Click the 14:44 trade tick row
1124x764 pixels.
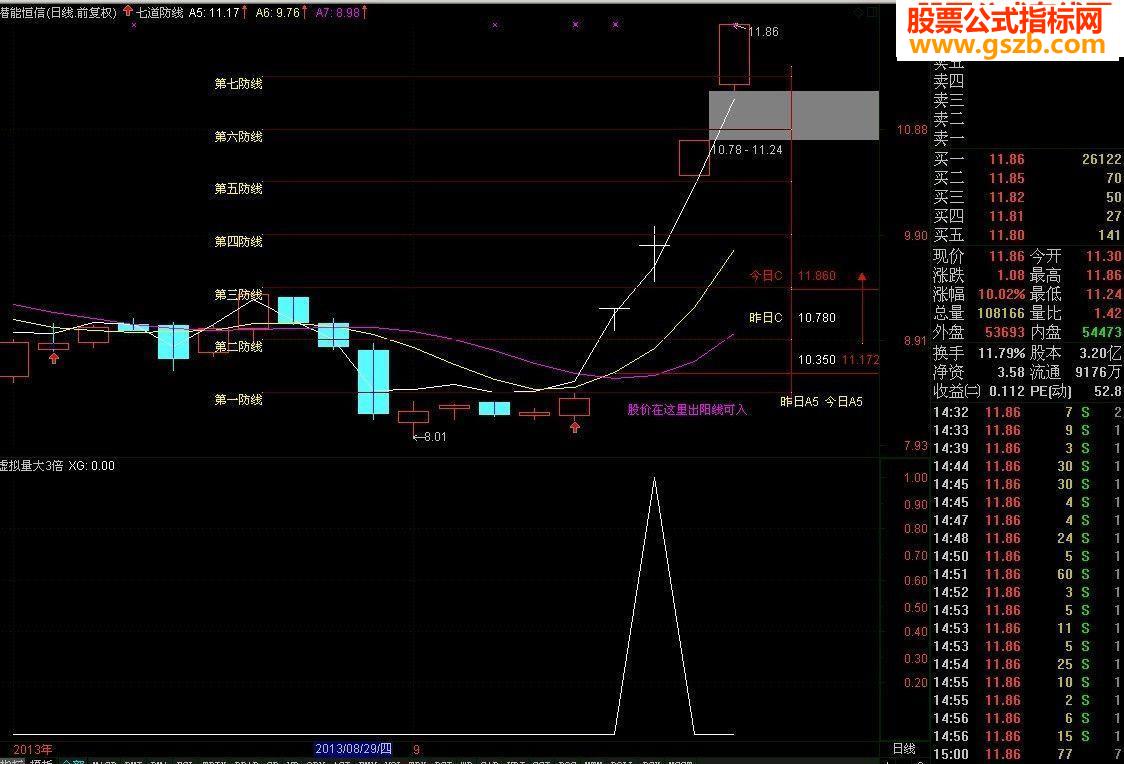point(1027,467)
